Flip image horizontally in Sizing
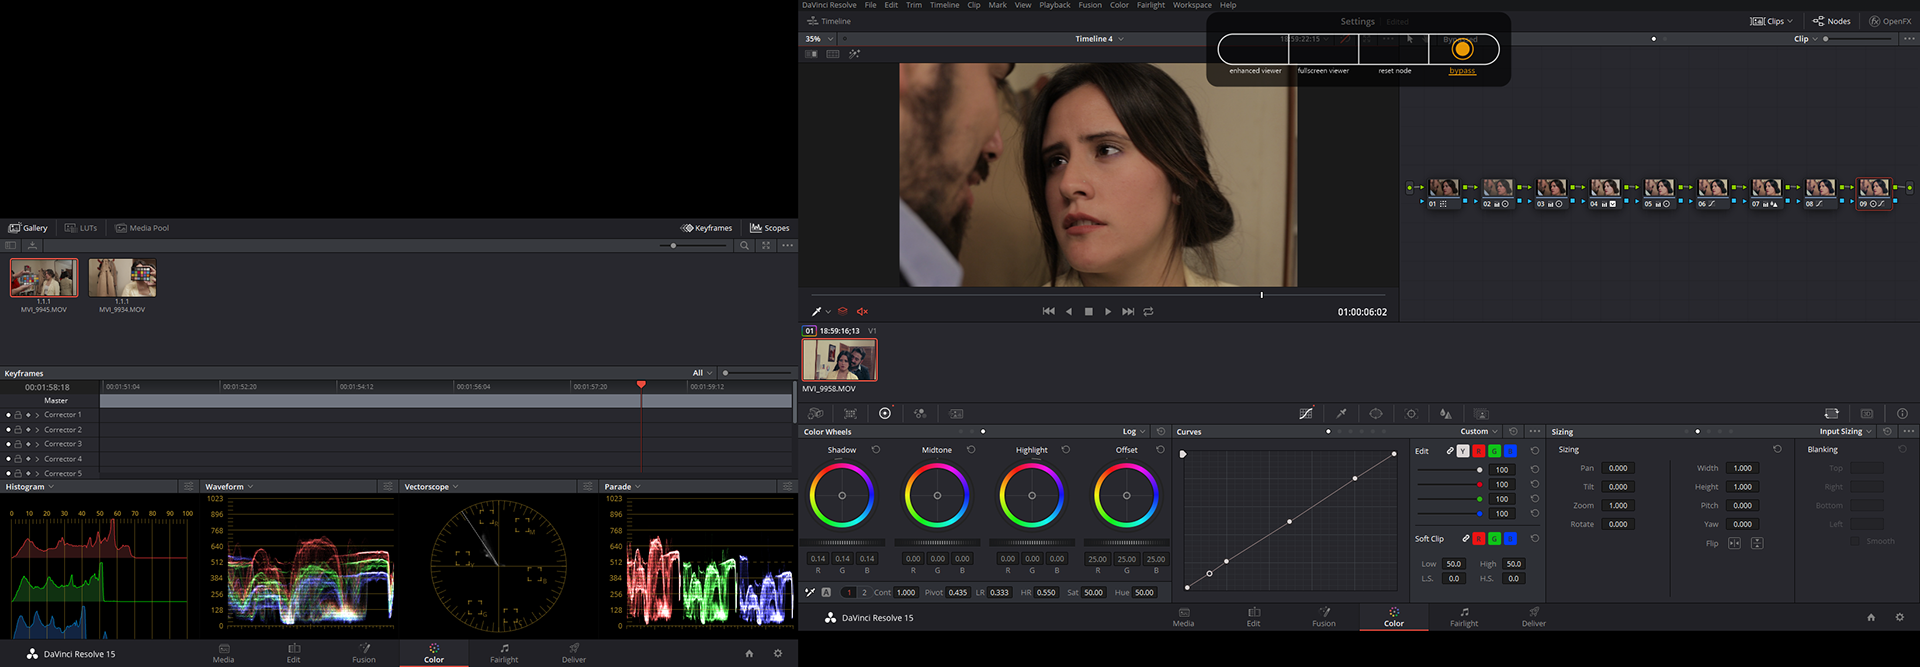 click(x=1734, y=543)
